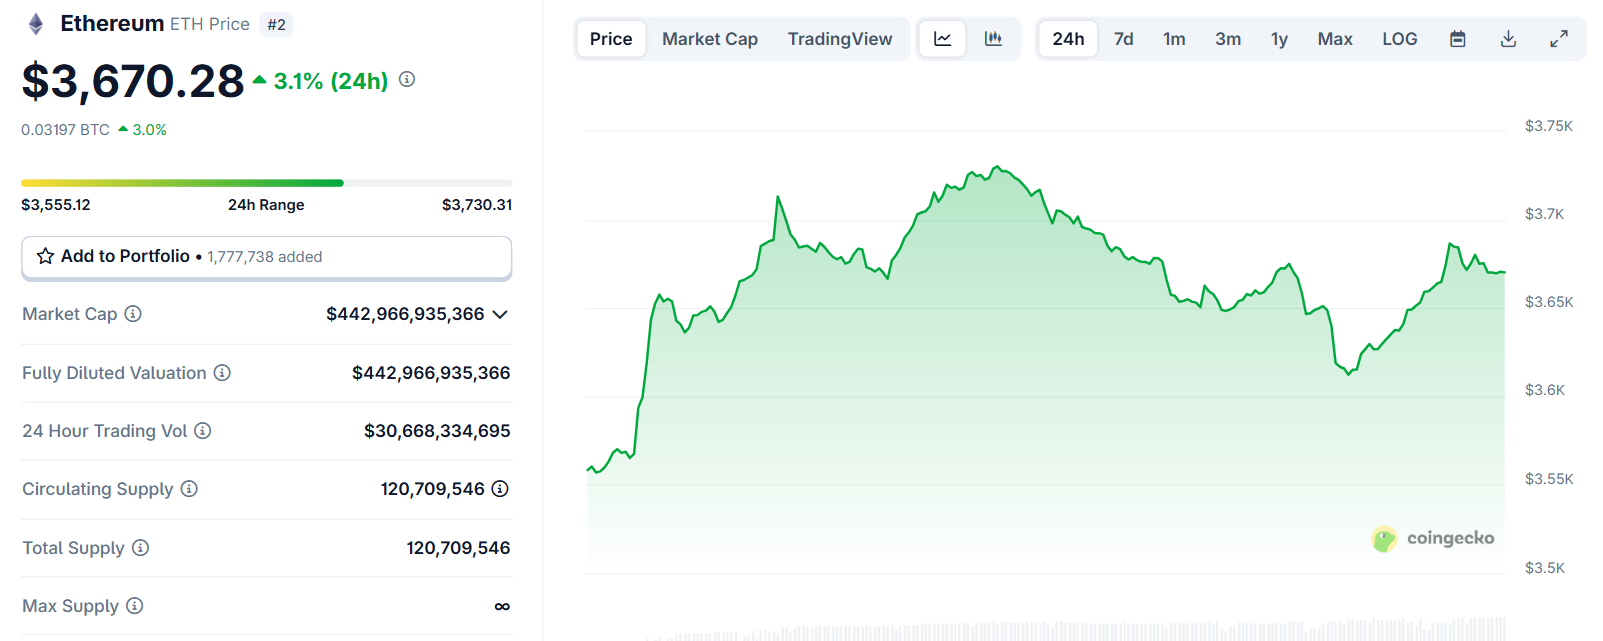Click the infinity Max Supply value
The height and width of the screenshot is (641, 1603).
502,606
